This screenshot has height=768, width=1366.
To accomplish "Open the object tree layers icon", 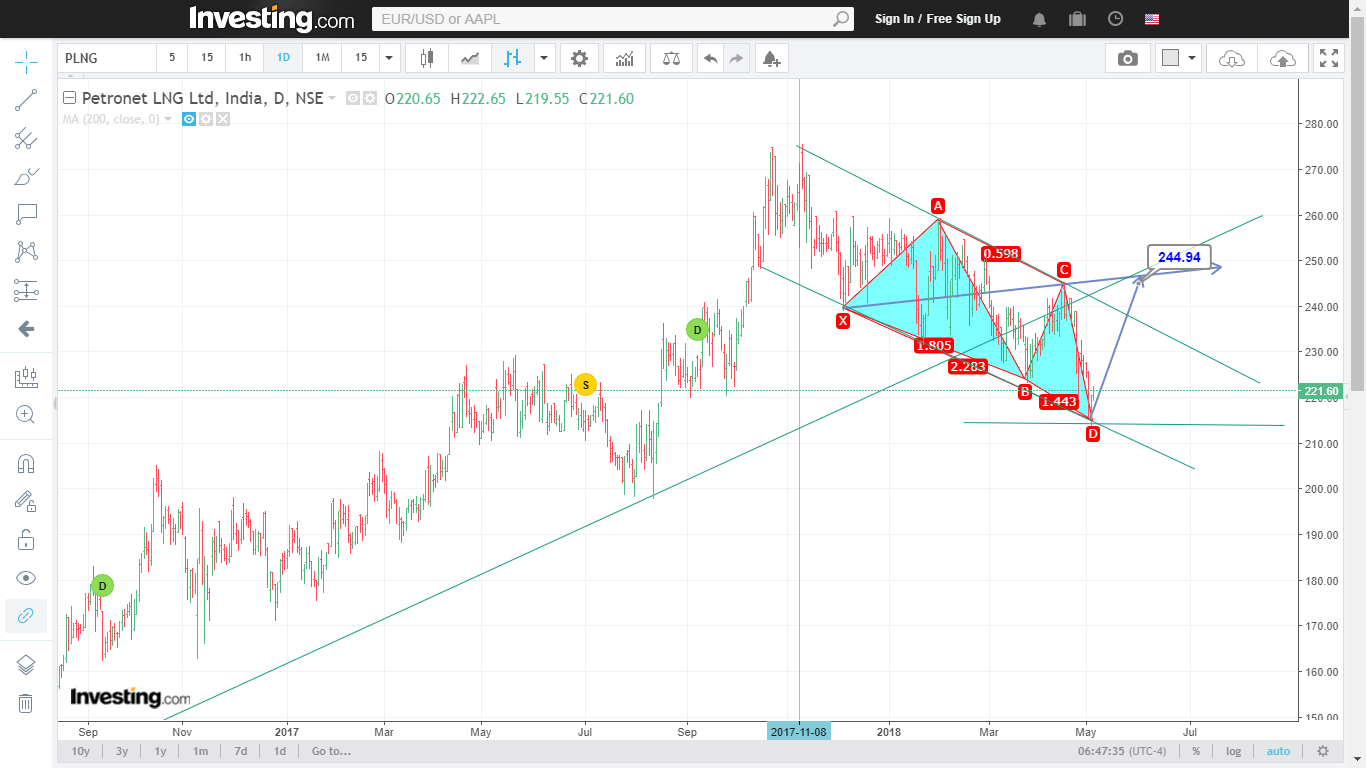I will tap(26, 665).
